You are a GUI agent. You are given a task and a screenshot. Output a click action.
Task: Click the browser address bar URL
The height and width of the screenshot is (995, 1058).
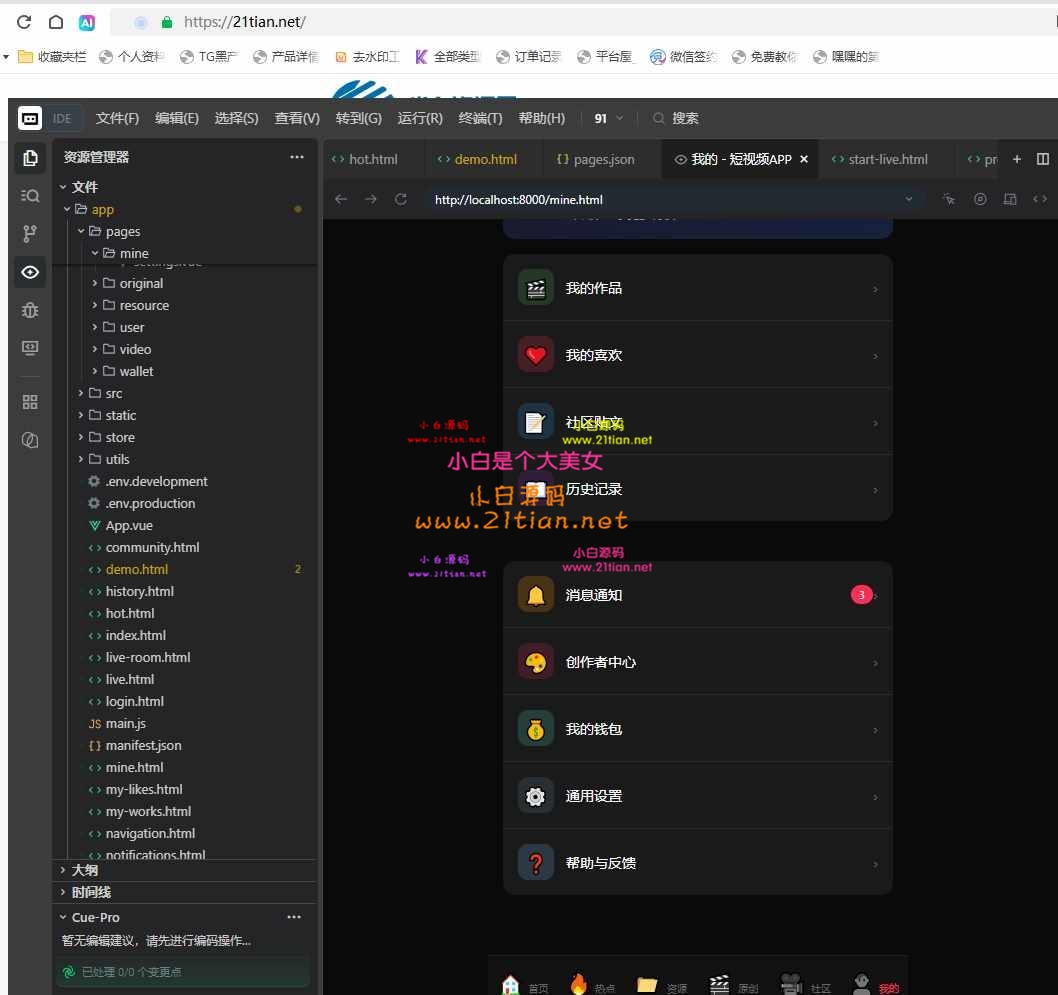coord(245,22)
